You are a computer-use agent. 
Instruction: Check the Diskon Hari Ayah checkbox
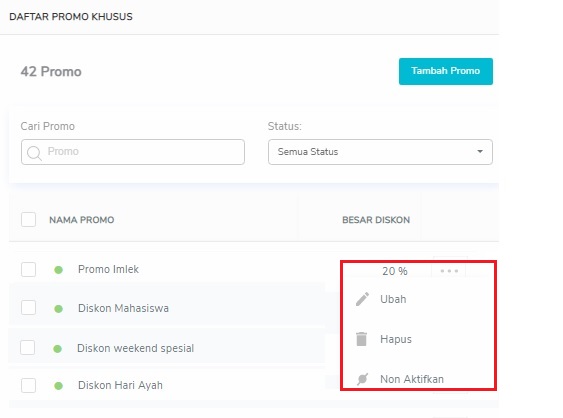(x=28, y=385)
